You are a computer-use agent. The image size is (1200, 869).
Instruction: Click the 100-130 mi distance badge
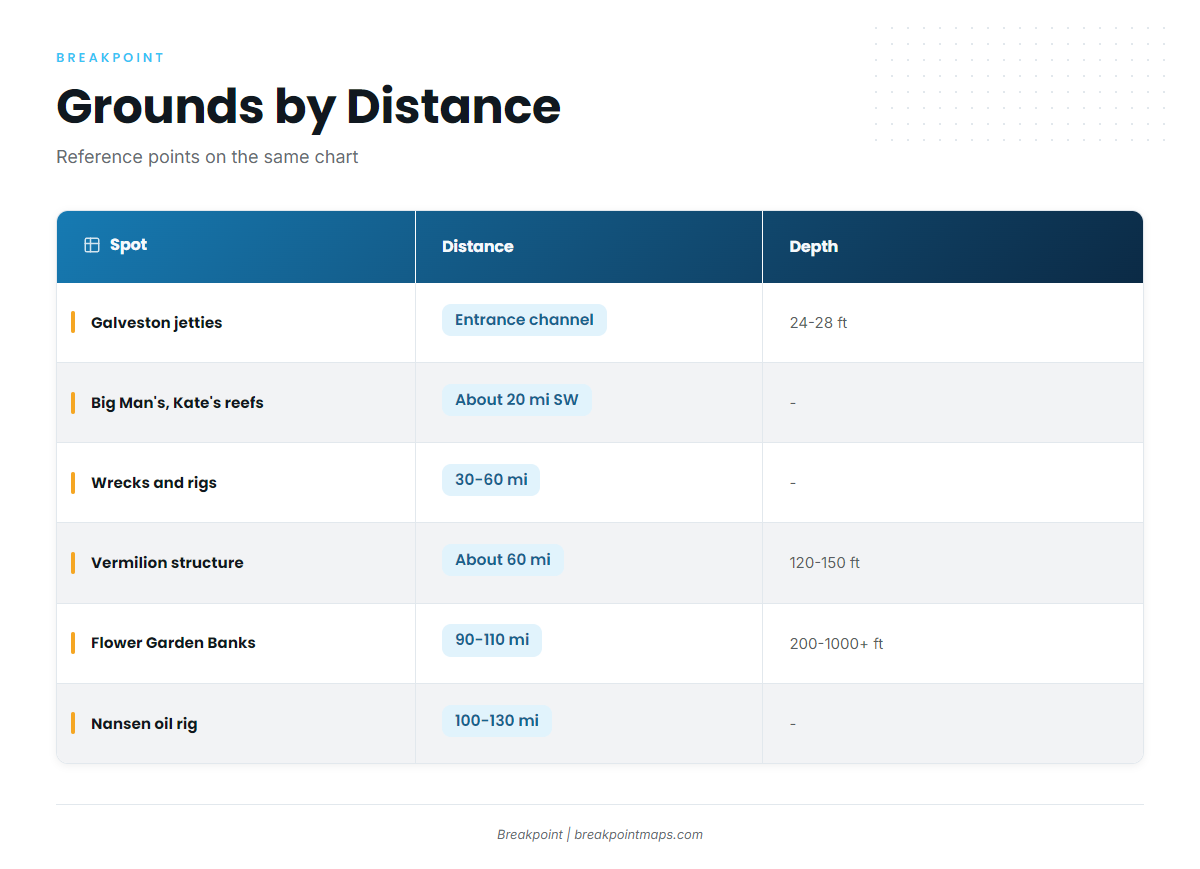[x=497, y=721]
